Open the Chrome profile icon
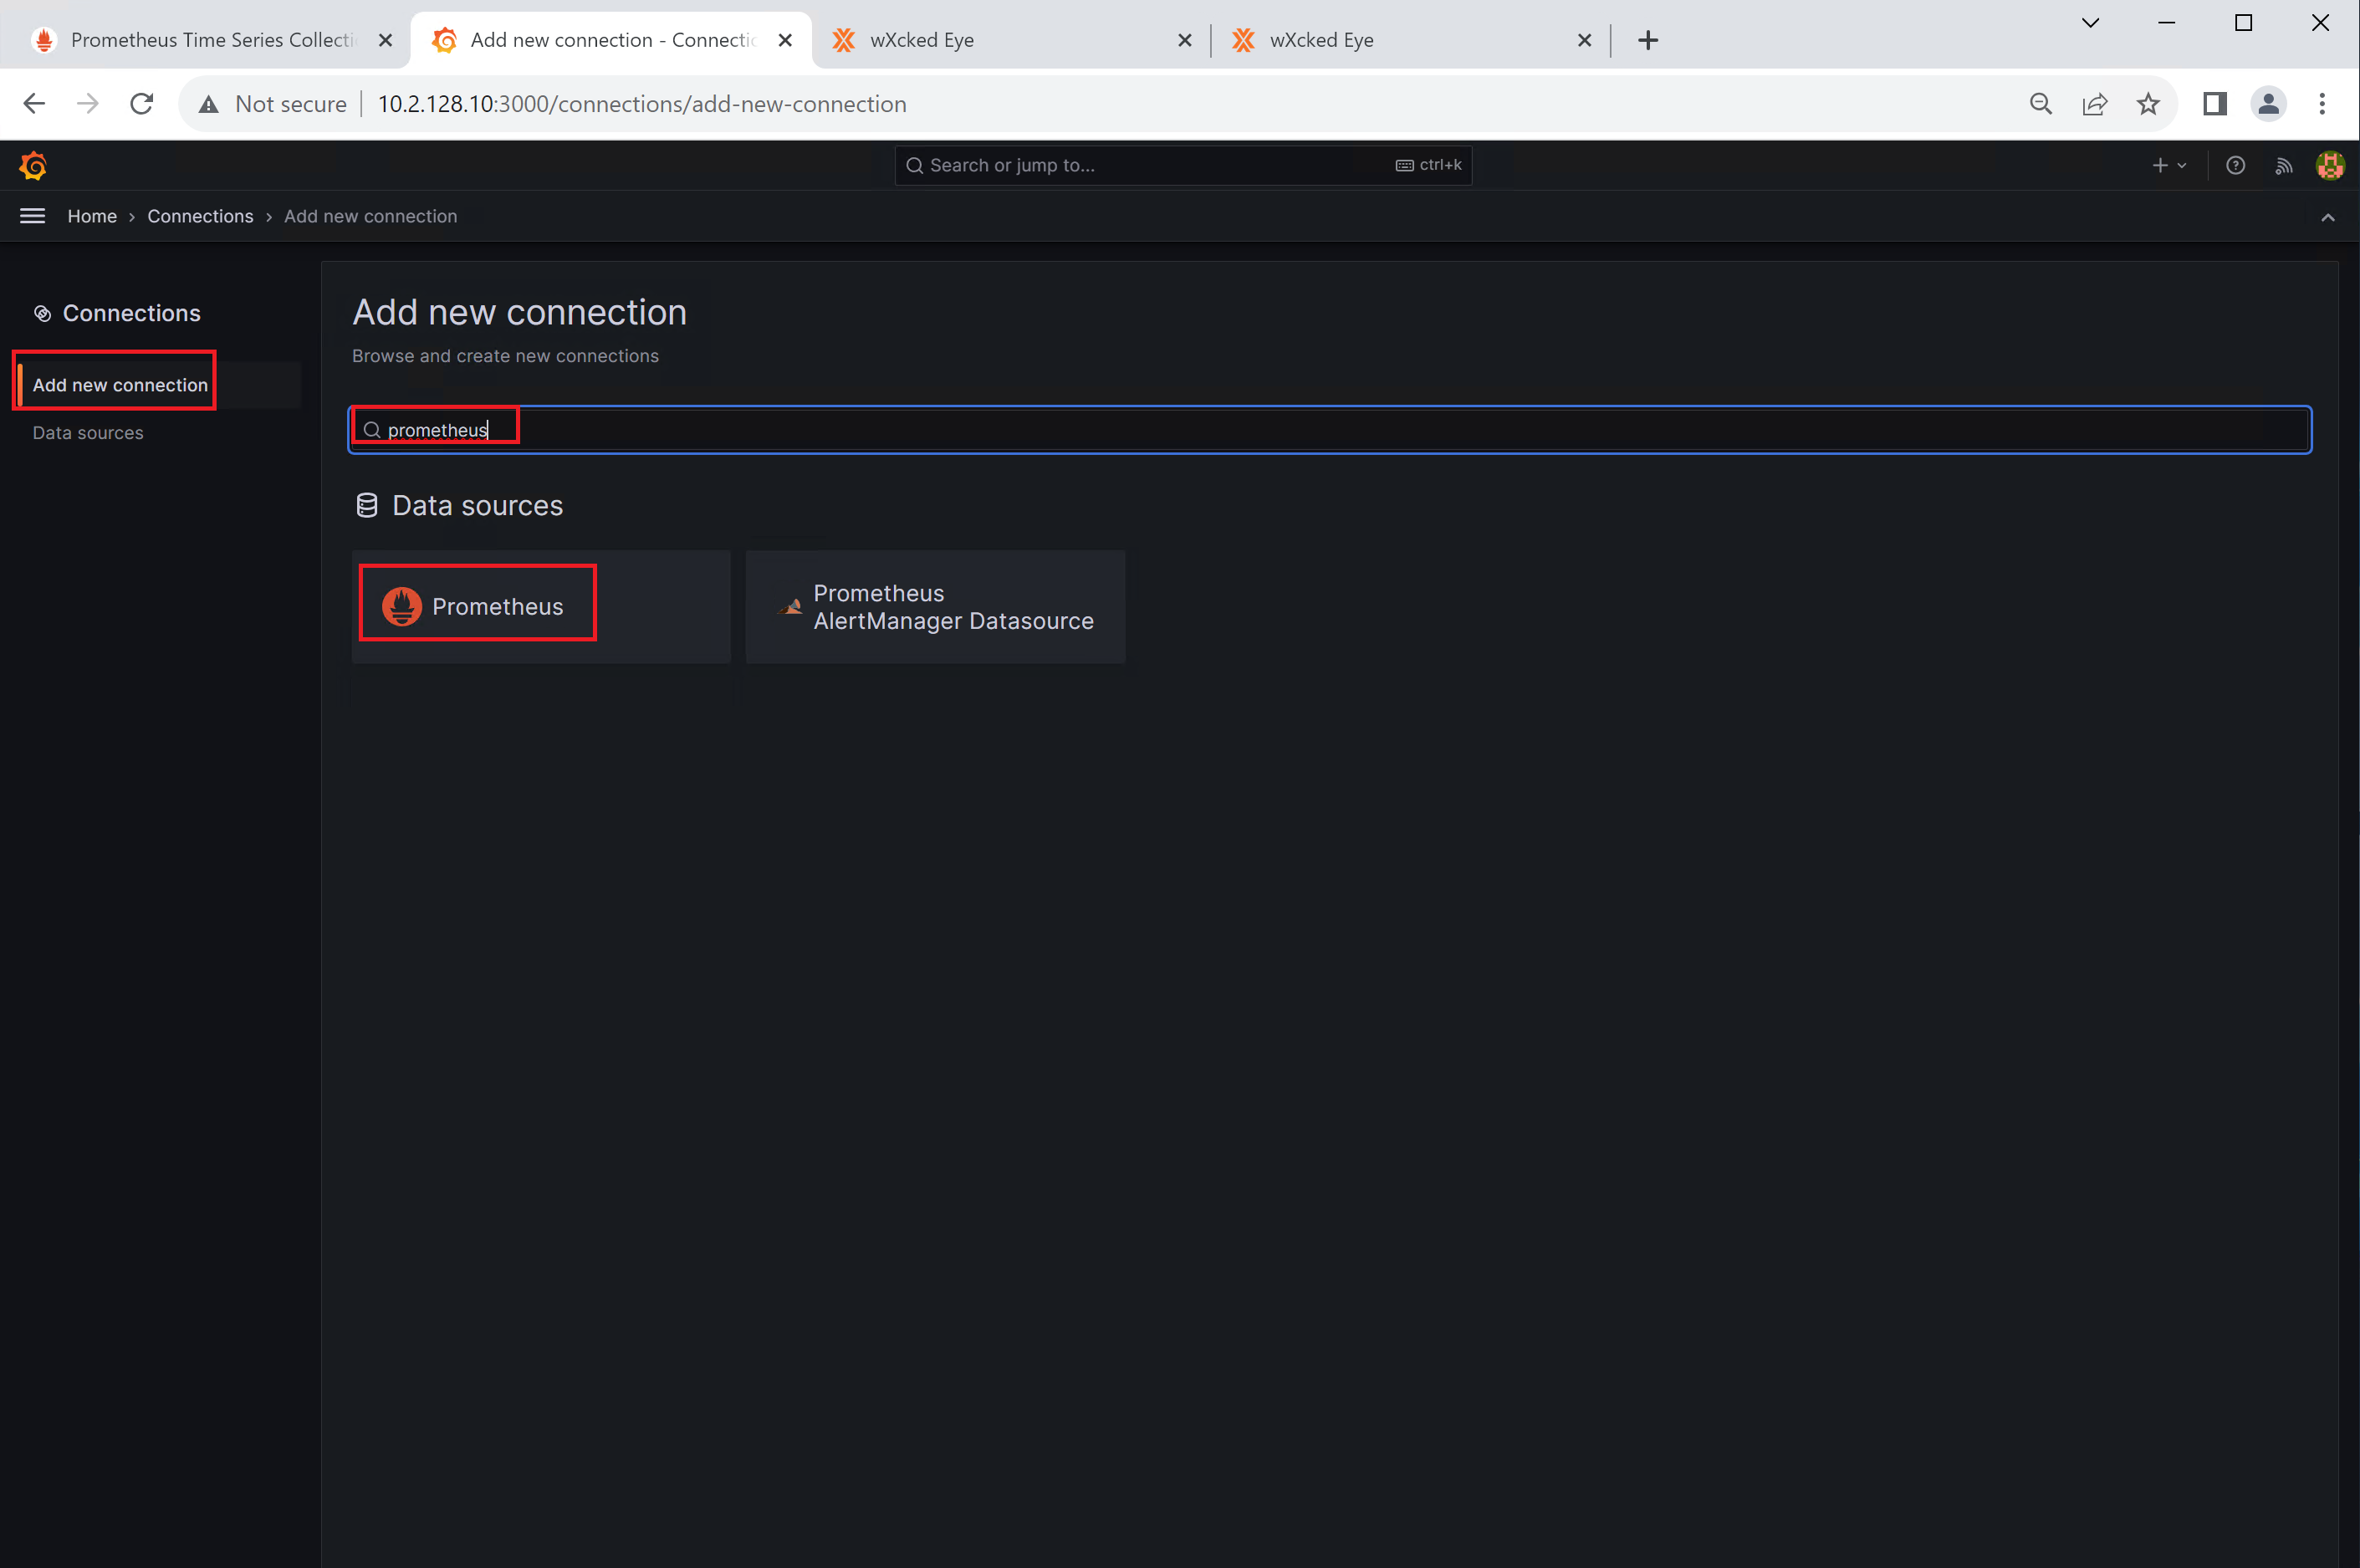The height and width of the screenshot is (1568, 2360). (2268, 104)
